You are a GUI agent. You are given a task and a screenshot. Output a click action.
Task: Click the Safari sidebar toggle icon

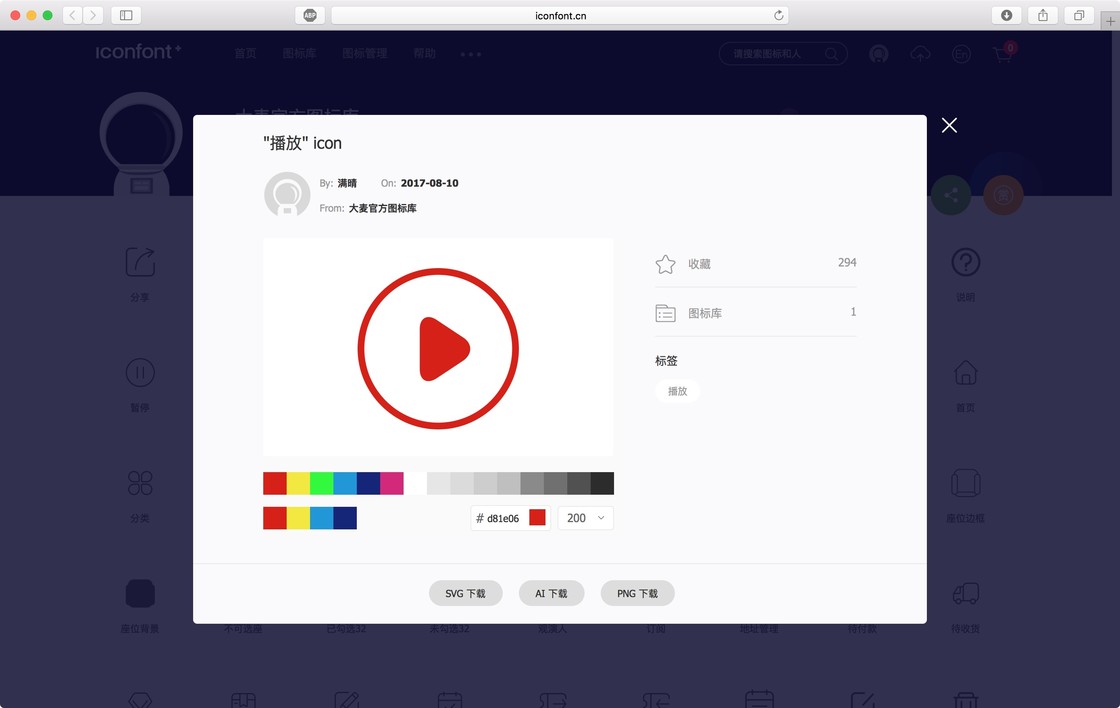tap(126, 15)
